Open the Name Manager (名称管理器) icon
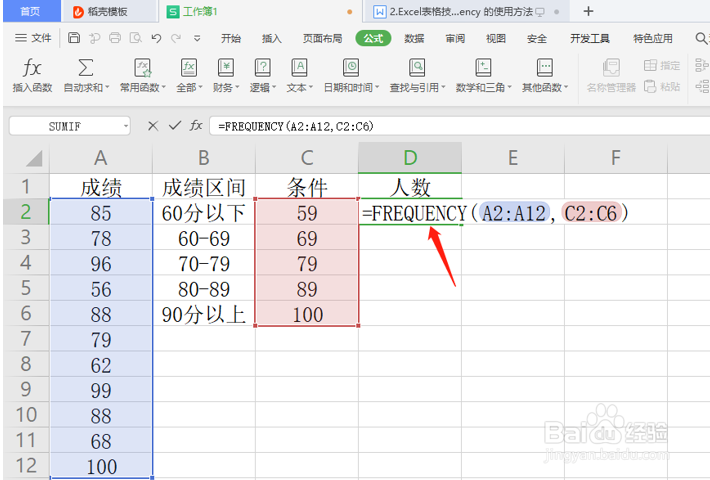The image size is (710, 480). point(611,68)
